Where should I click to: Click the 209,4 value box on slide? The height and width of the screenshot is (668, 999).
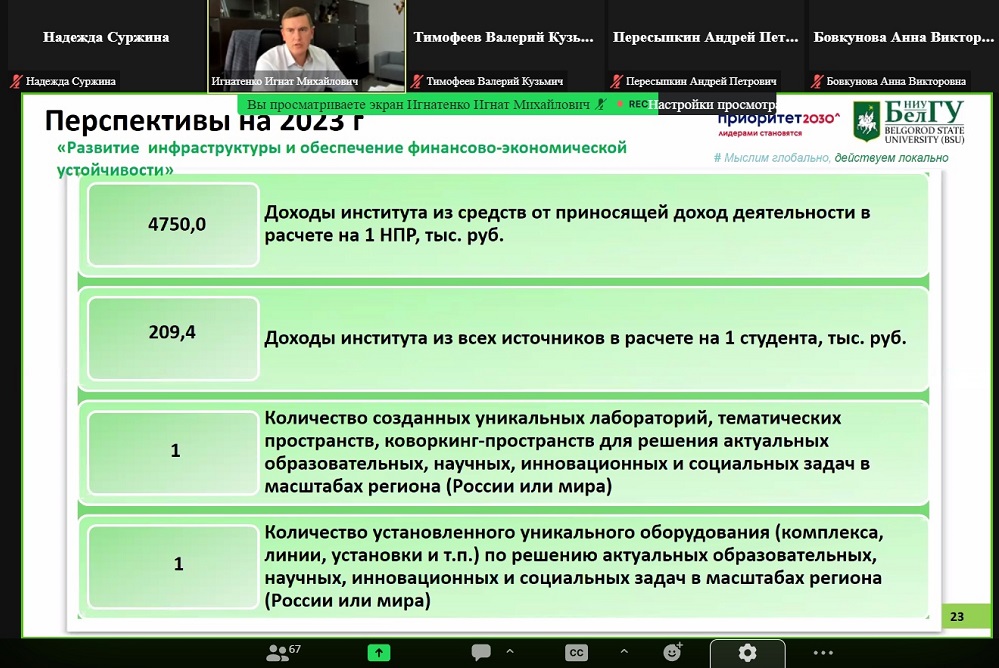tap(175, 333)
